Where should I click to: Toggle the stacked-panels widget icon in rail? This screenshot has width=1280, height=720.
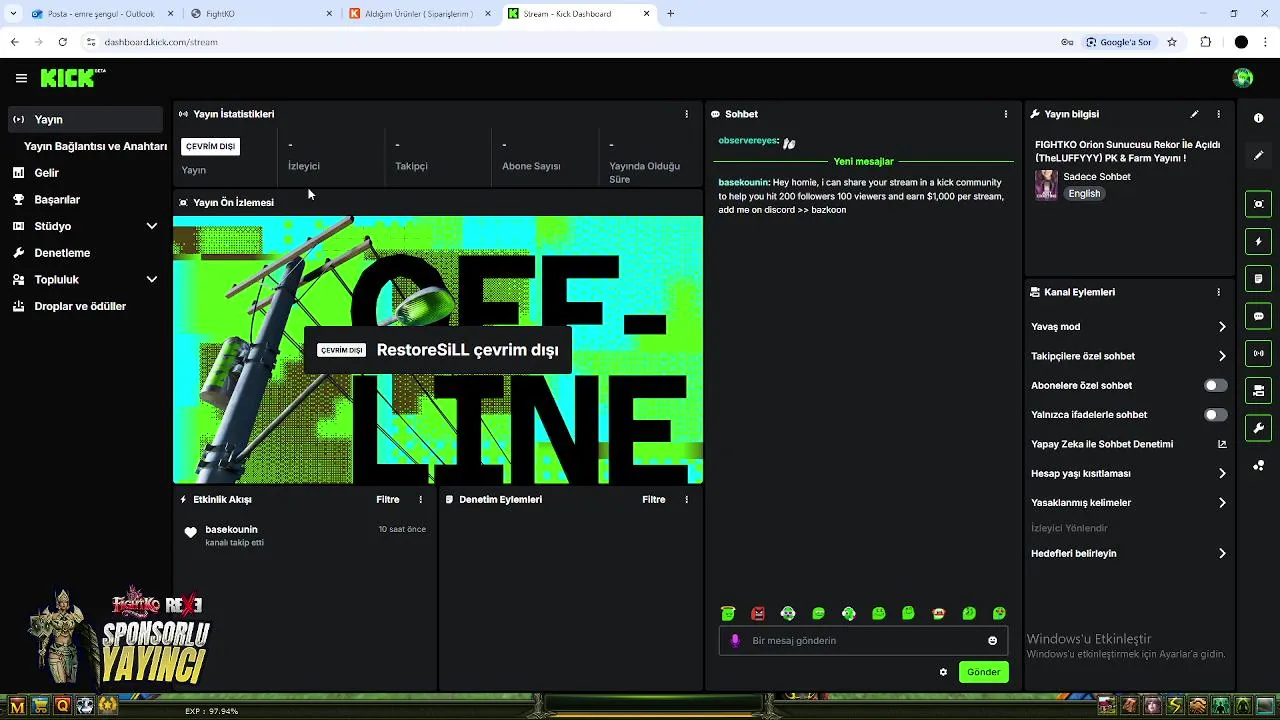click(1259, 390)
